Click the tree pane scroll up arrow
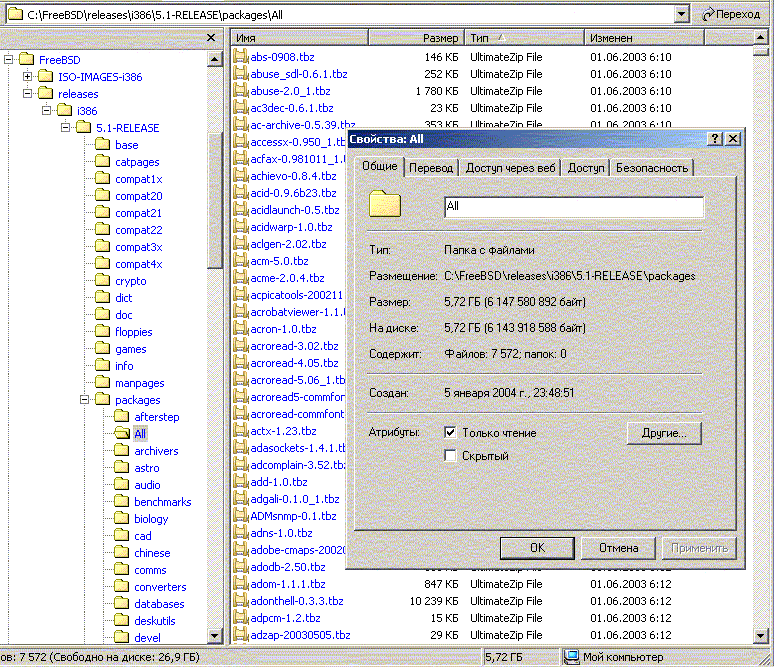This screenshot has width=774, height=667. [214, 59]
